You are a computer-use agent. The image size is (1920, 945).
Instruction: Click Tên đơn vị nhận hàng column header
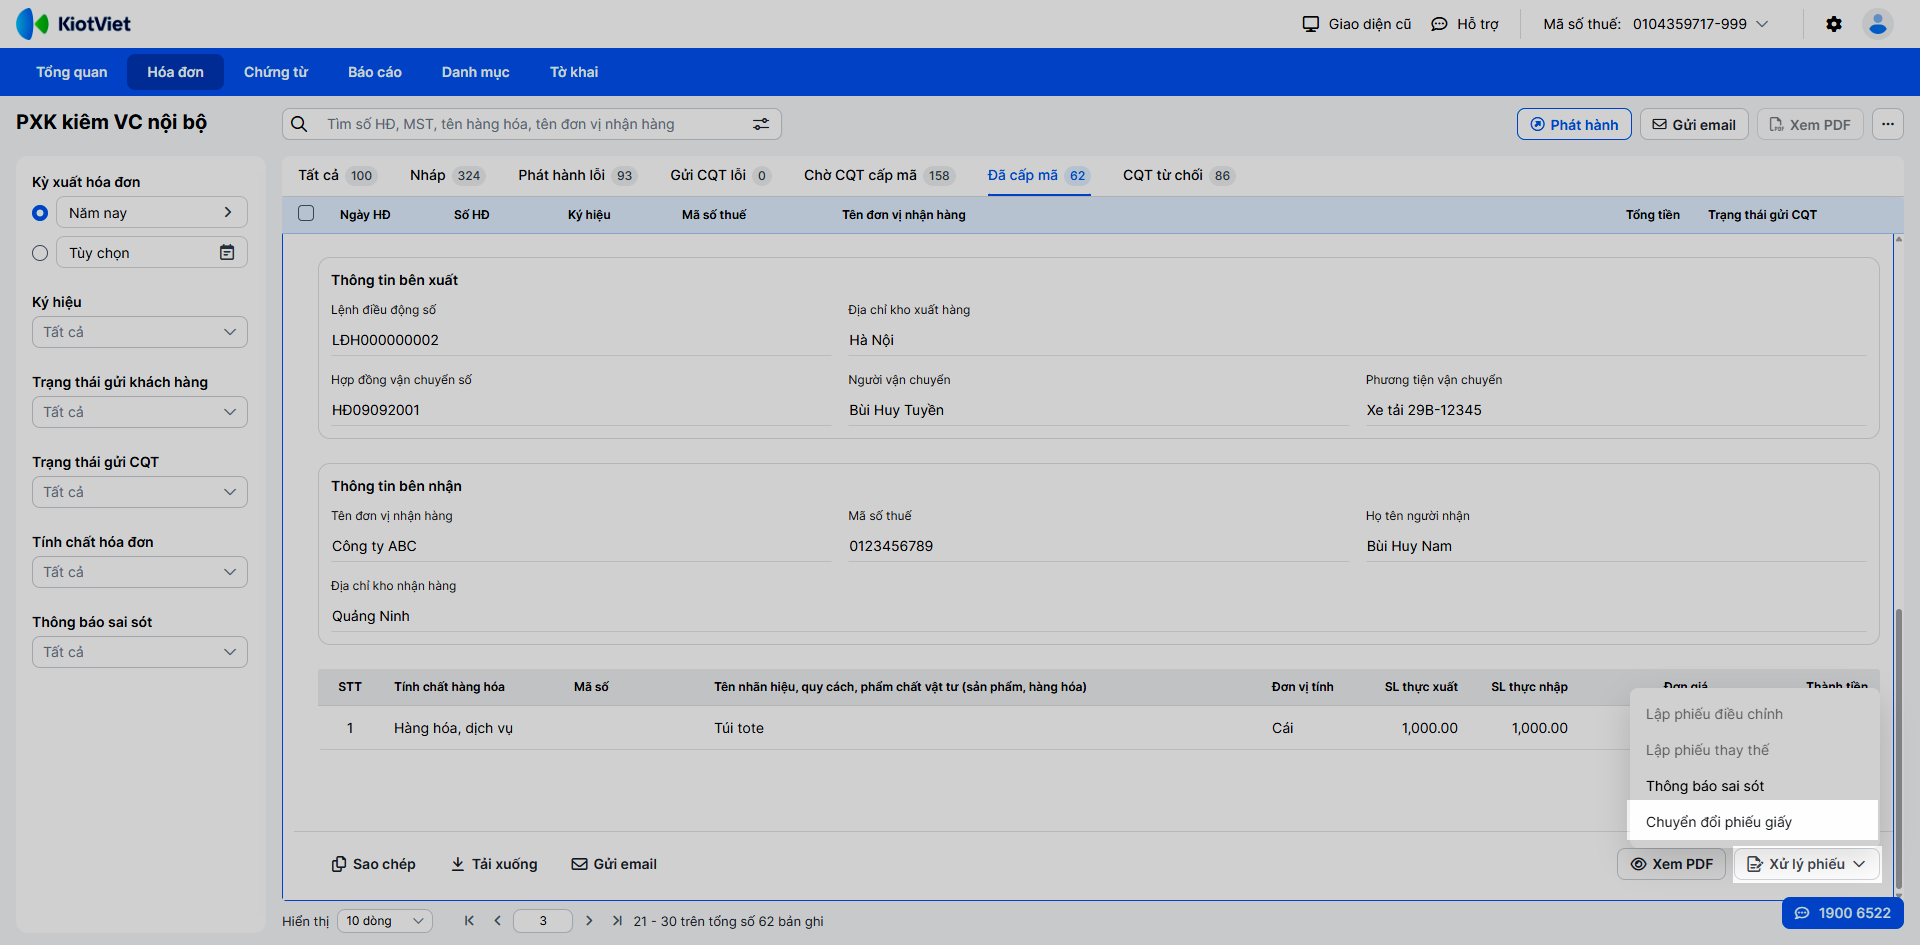[904, 215]
